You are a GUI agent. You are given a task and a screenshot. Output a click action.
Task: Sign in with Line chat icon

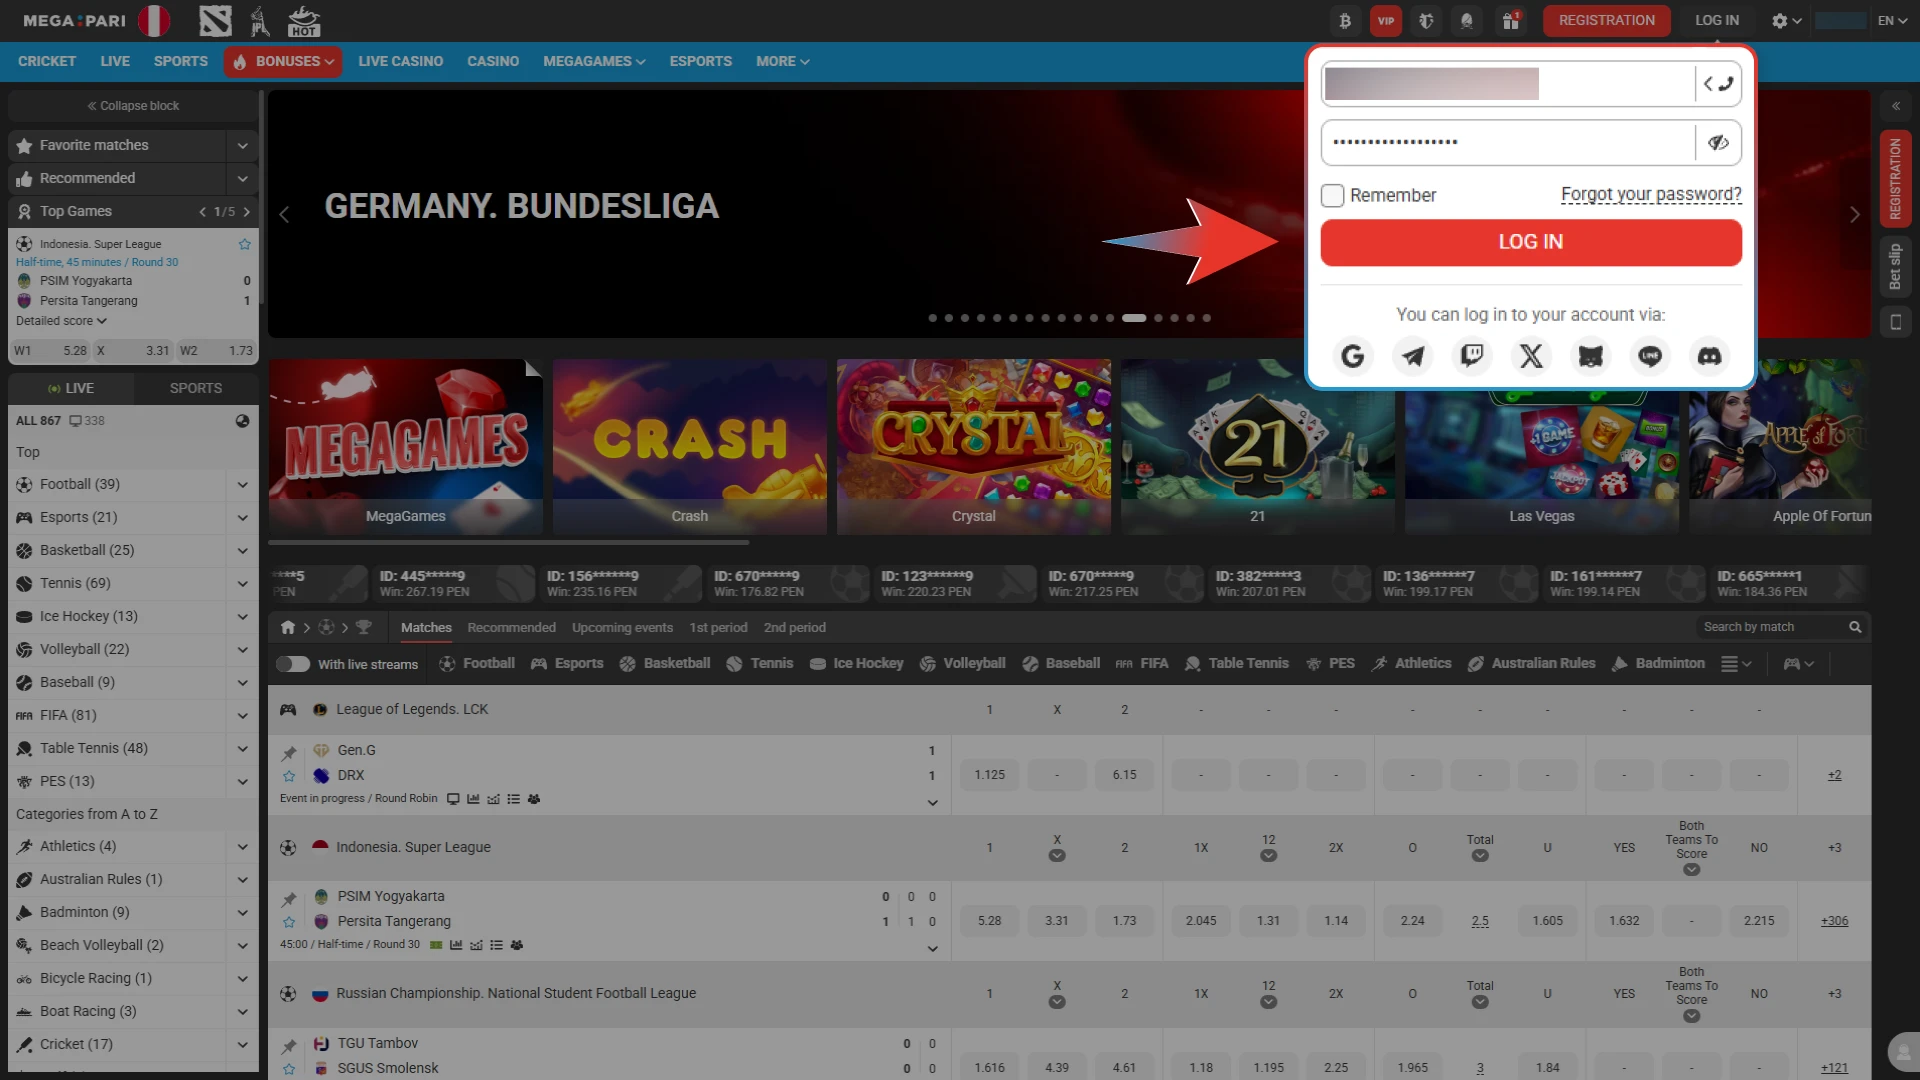pyautogui.click(x=1650, y=356)
